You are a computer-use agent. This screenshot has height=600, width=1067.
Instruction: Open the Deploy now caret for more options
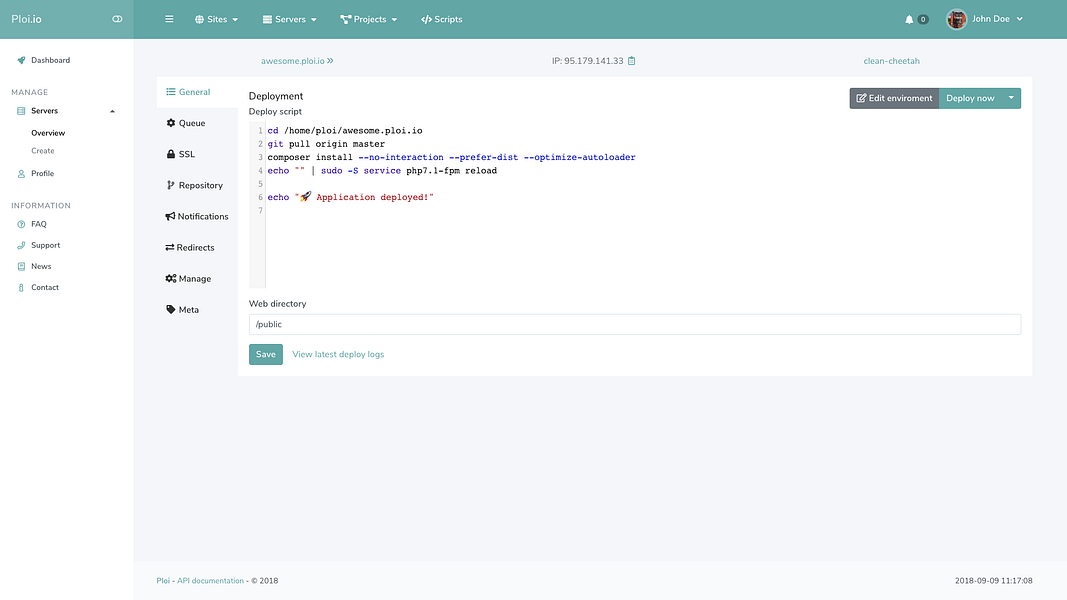pyautogui.click(x=1009, y=98)
